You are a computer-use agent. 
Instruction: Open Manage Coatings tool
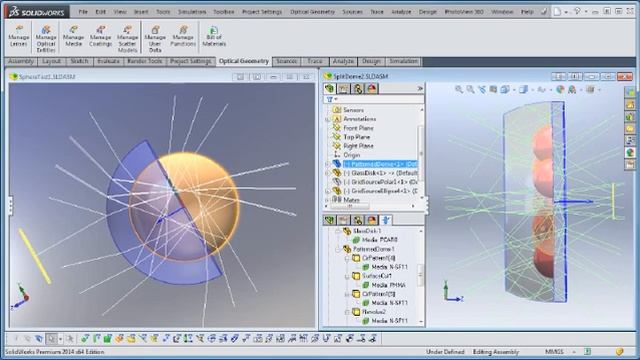(x=100, y=36)
